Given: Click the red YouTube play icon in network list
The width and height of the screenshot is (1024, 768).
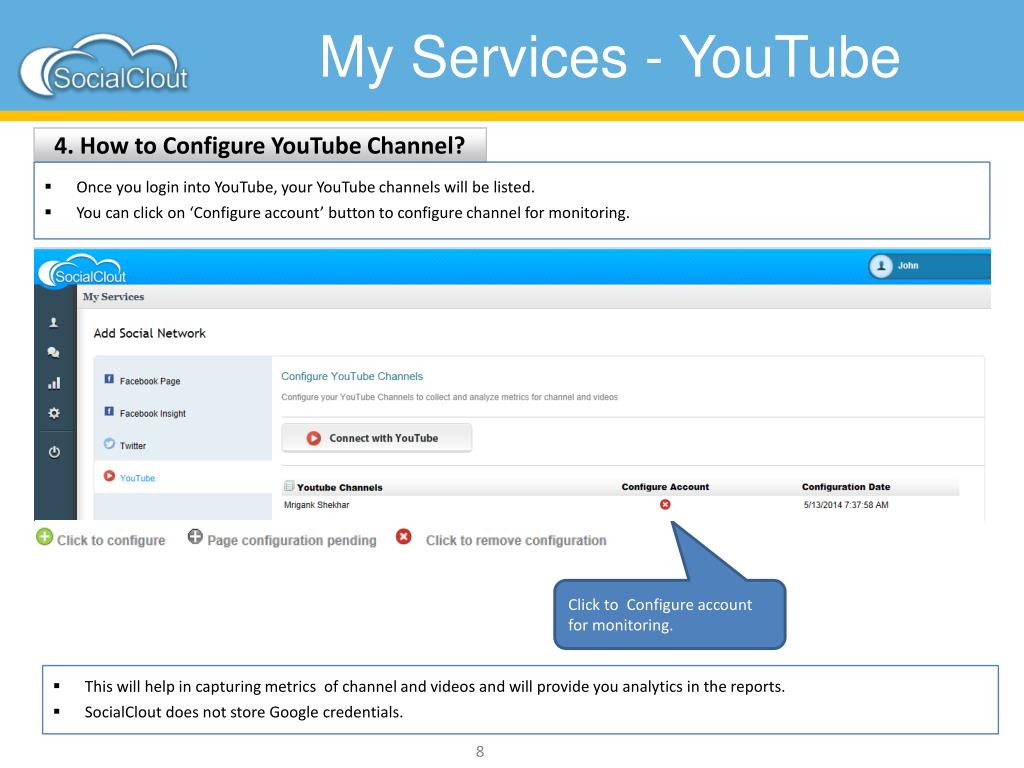Looking at the screenshot, I should pyautogui.click(x=109, y=476).
